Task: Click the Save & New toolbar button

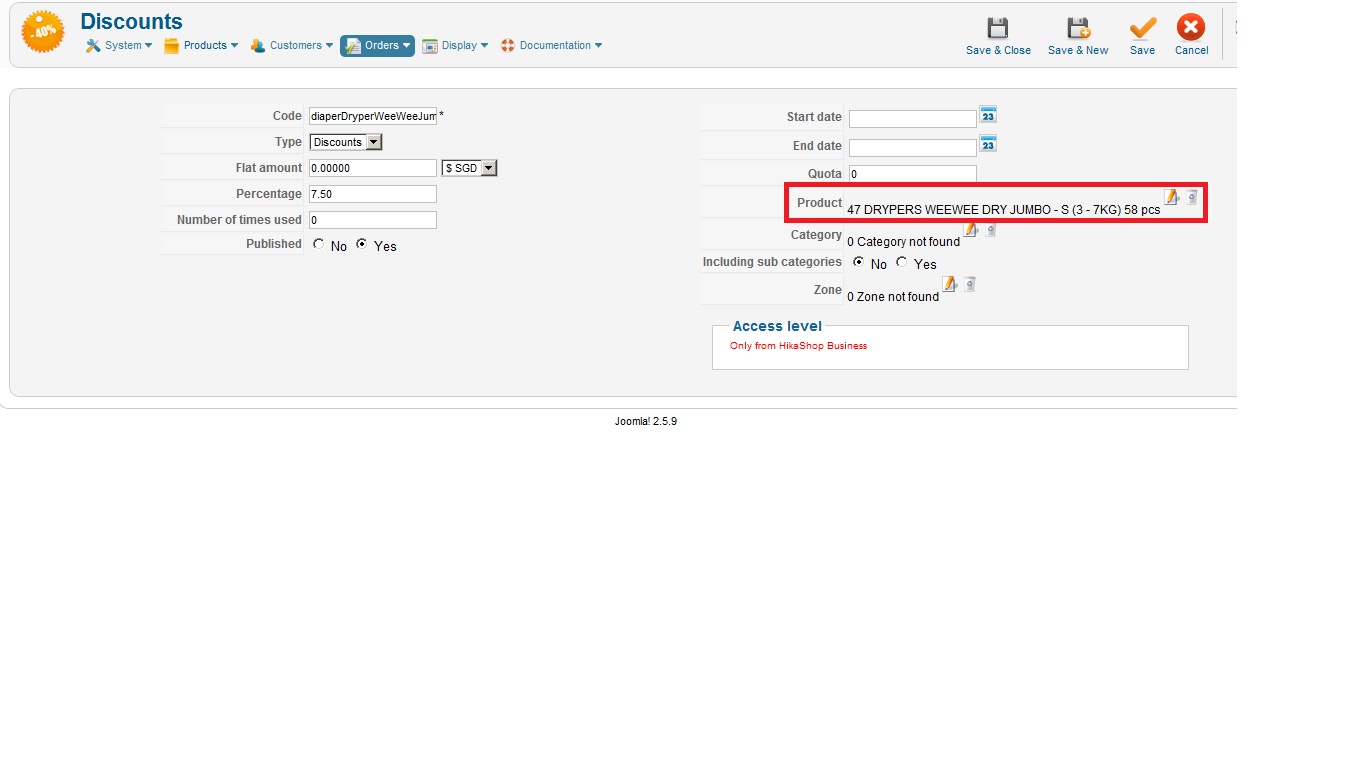Action: pos(1078,36)
